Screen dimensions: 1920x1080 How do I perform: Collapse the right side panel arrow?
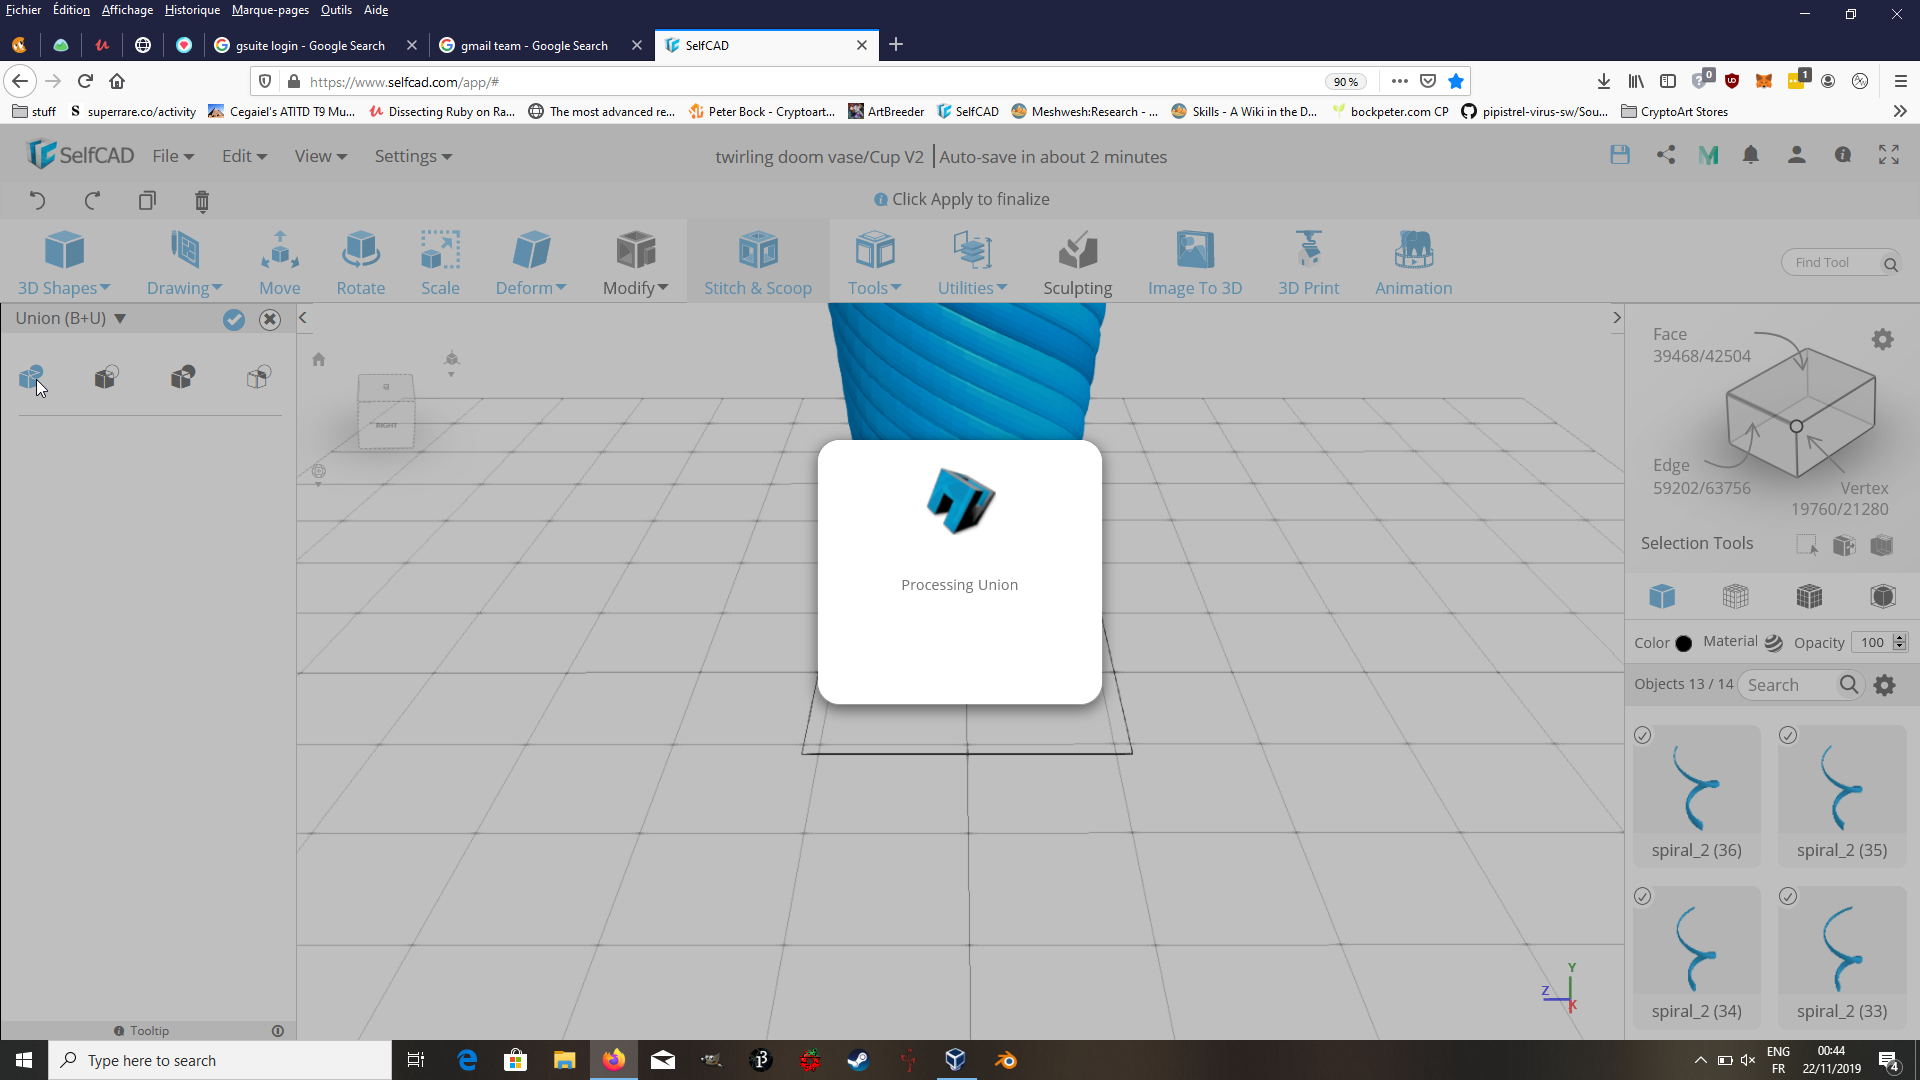click(x=1616, y=318)
